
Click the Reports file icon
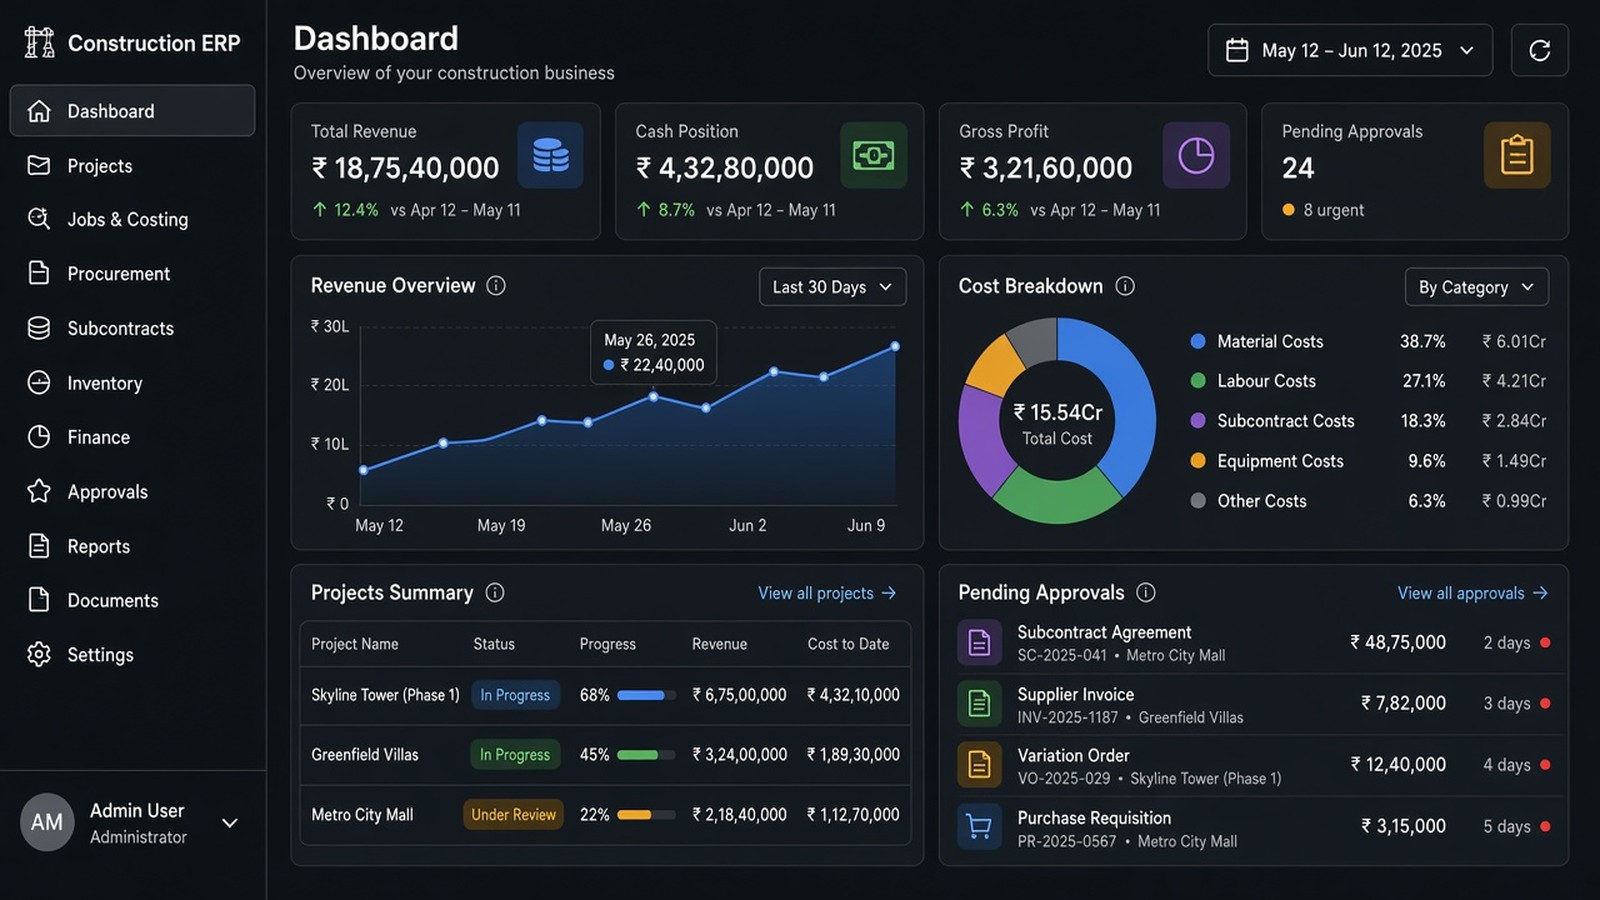coord(39,546)
